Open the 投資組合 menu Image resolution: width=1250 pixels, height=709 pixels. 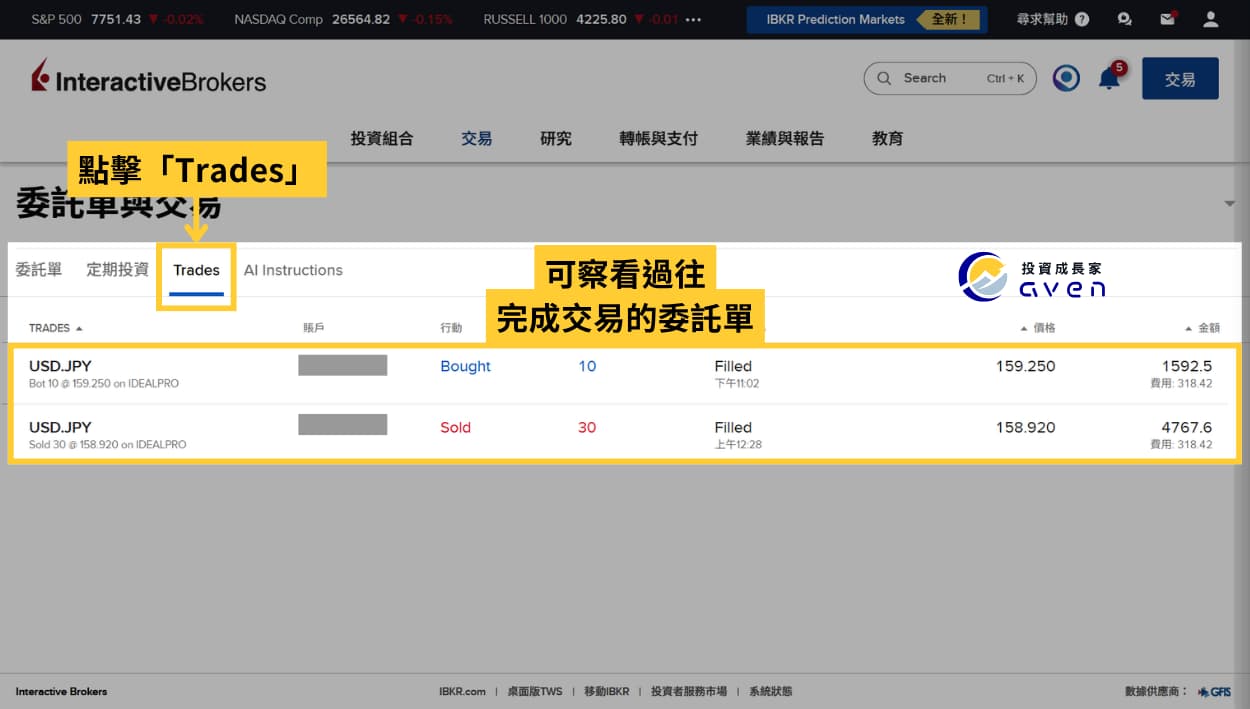[x=382, y=139]
